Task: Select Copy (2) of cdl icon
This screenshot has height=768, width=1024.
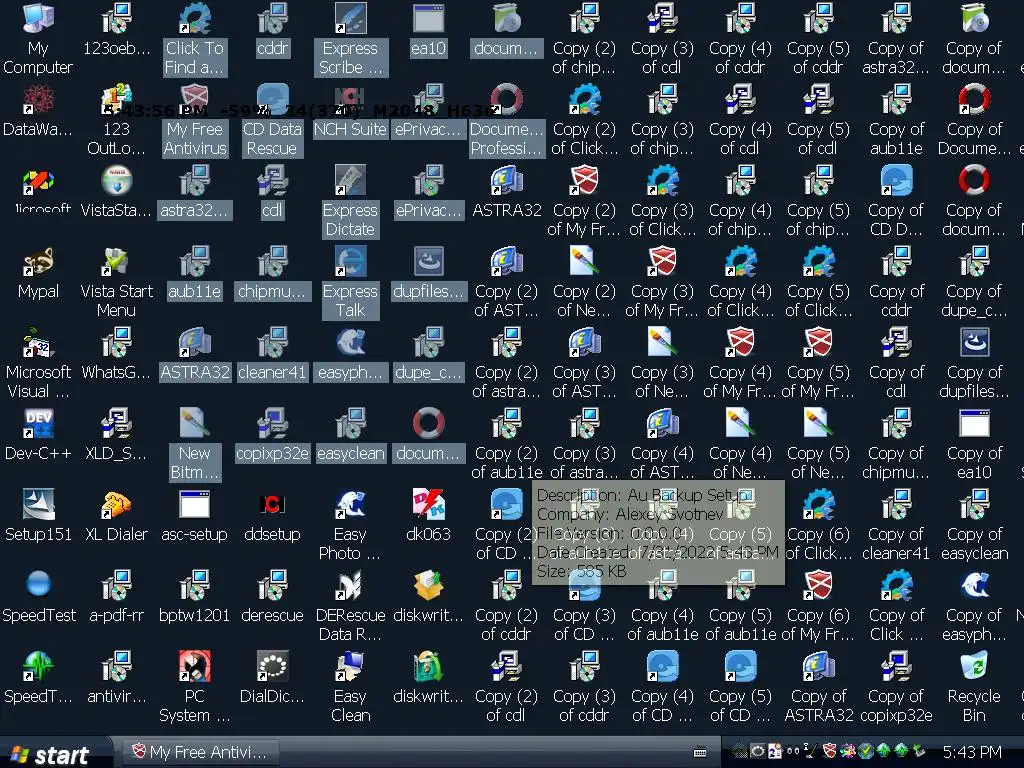Action: coord(506,667)
